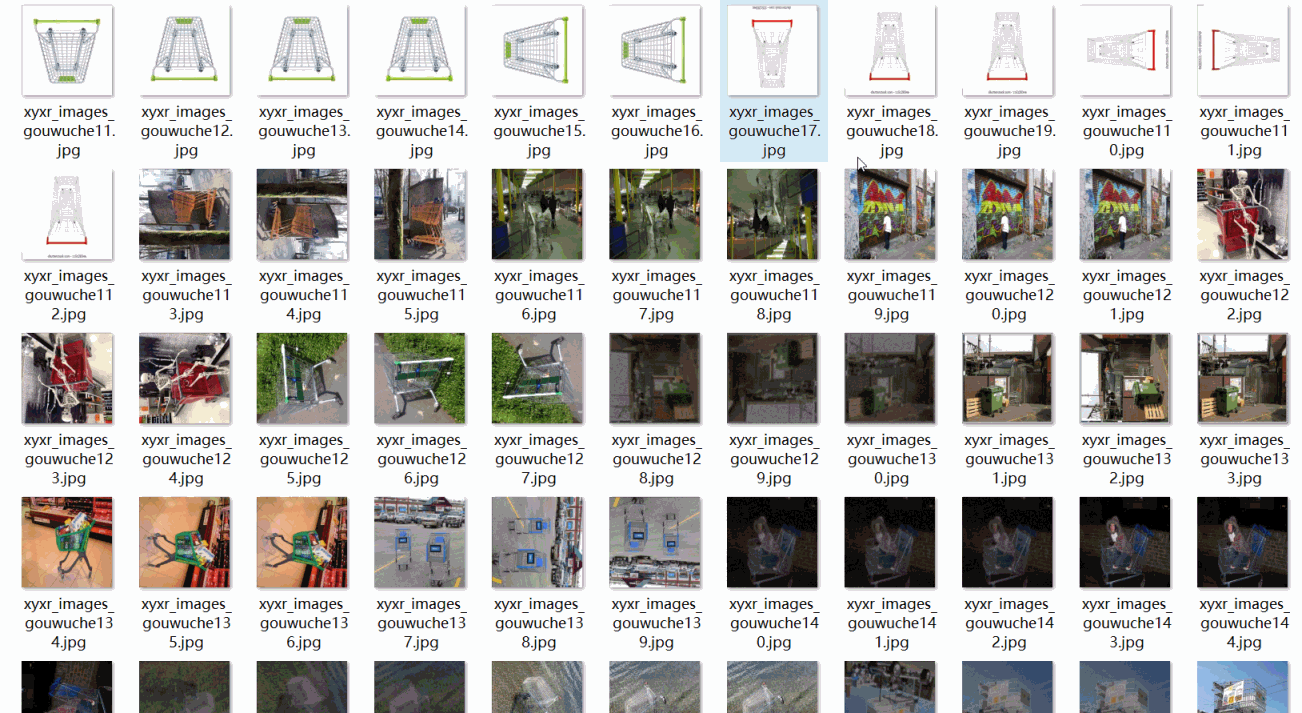Pick the xyxr_images_gouwuche143.jpg thumbnail
The height and width of the screenshot is (713, 1302).
[x=1126, y=542]
